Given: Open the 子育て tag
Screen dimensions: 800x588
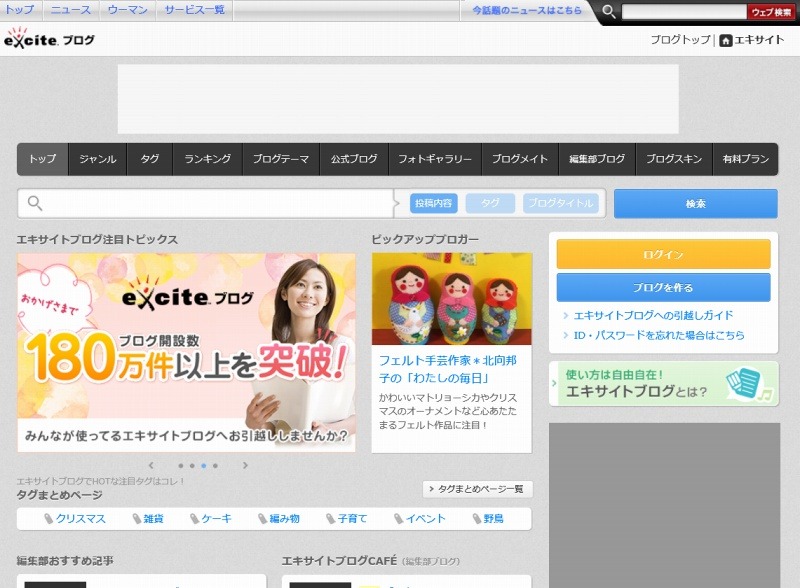Looking at the screenshot, I should click(x=352, y=519).
